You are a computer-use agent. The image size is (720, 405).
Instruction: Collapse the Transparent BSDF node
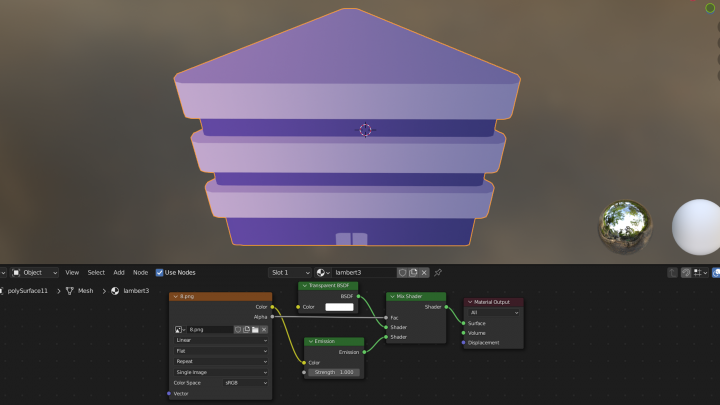304,286
